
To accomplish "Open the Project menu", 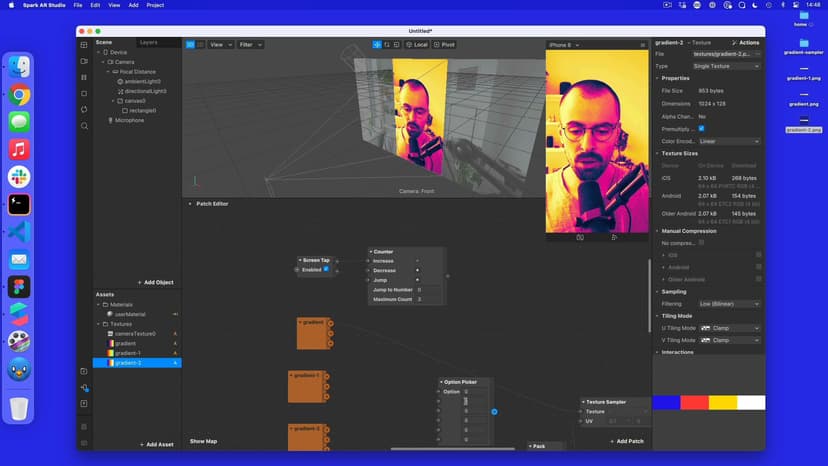I will (x=155, y=5).
